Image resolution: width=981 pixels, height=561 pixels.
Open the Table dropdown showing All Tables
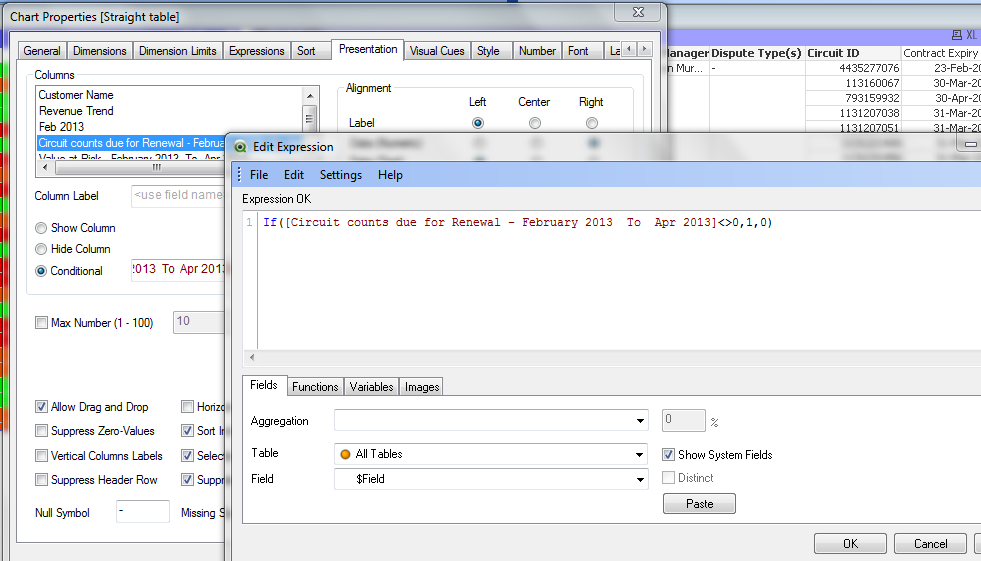pyautogui.click(x=491, y=454)
